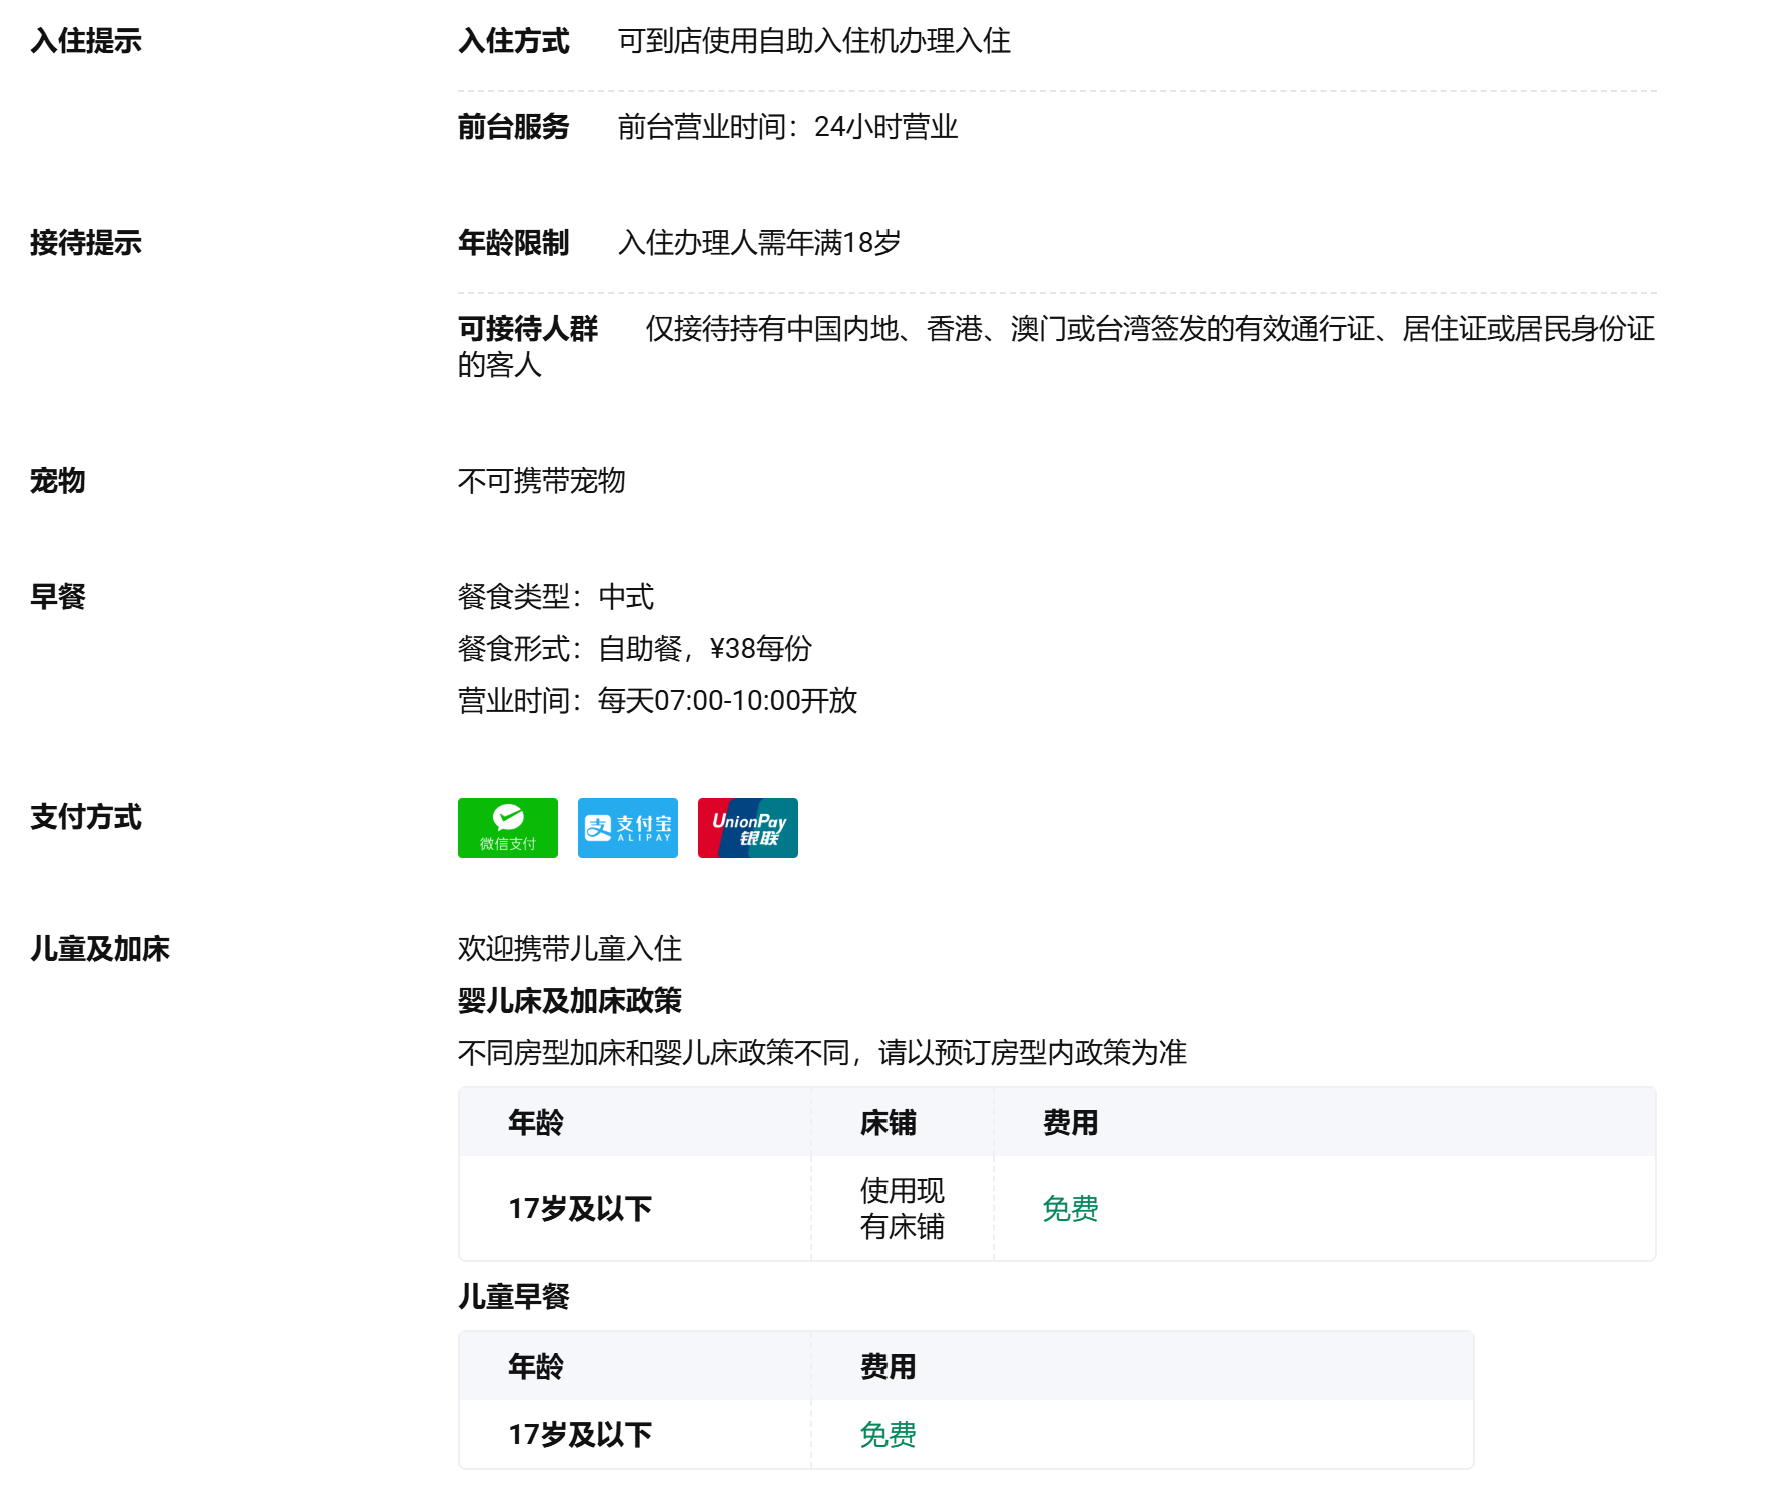Viewport: 1766px width, 1510px height.
Task: Click the 入住方式 label
Action: (513, 41)
